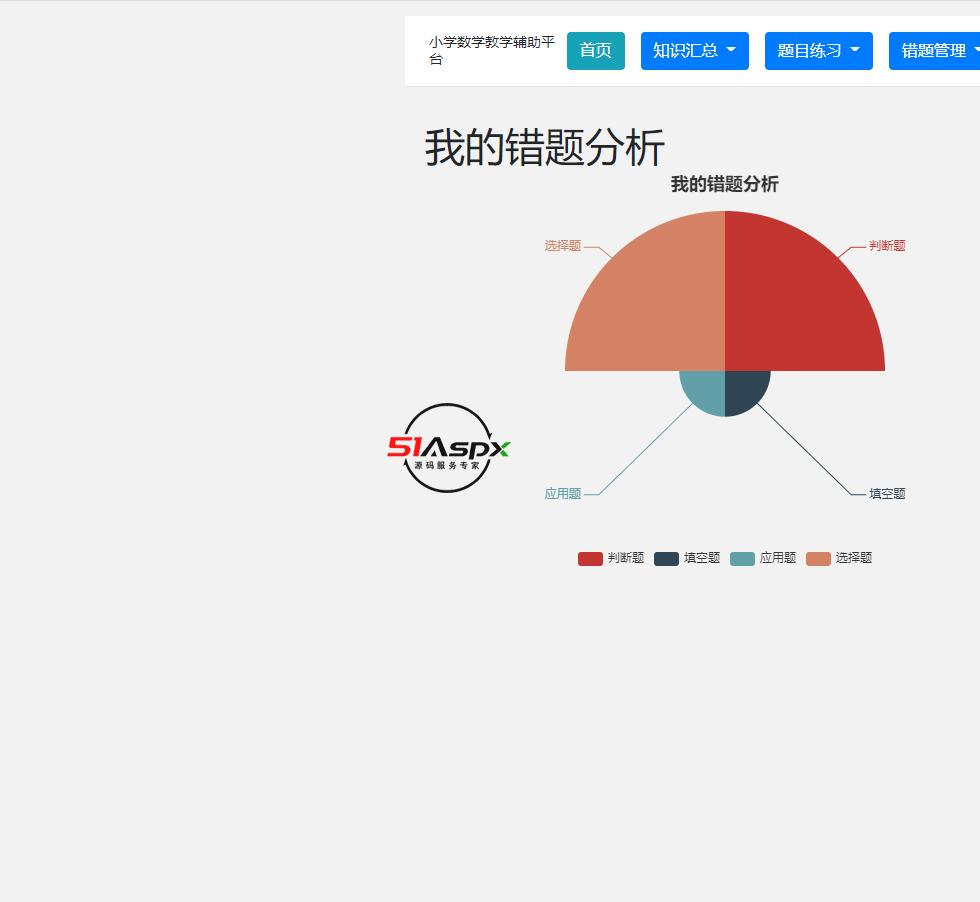The height and width of the screenshot is (902, 980).
Task: Open the 题目练习 dropdown menu
Action: click(818, 50)
